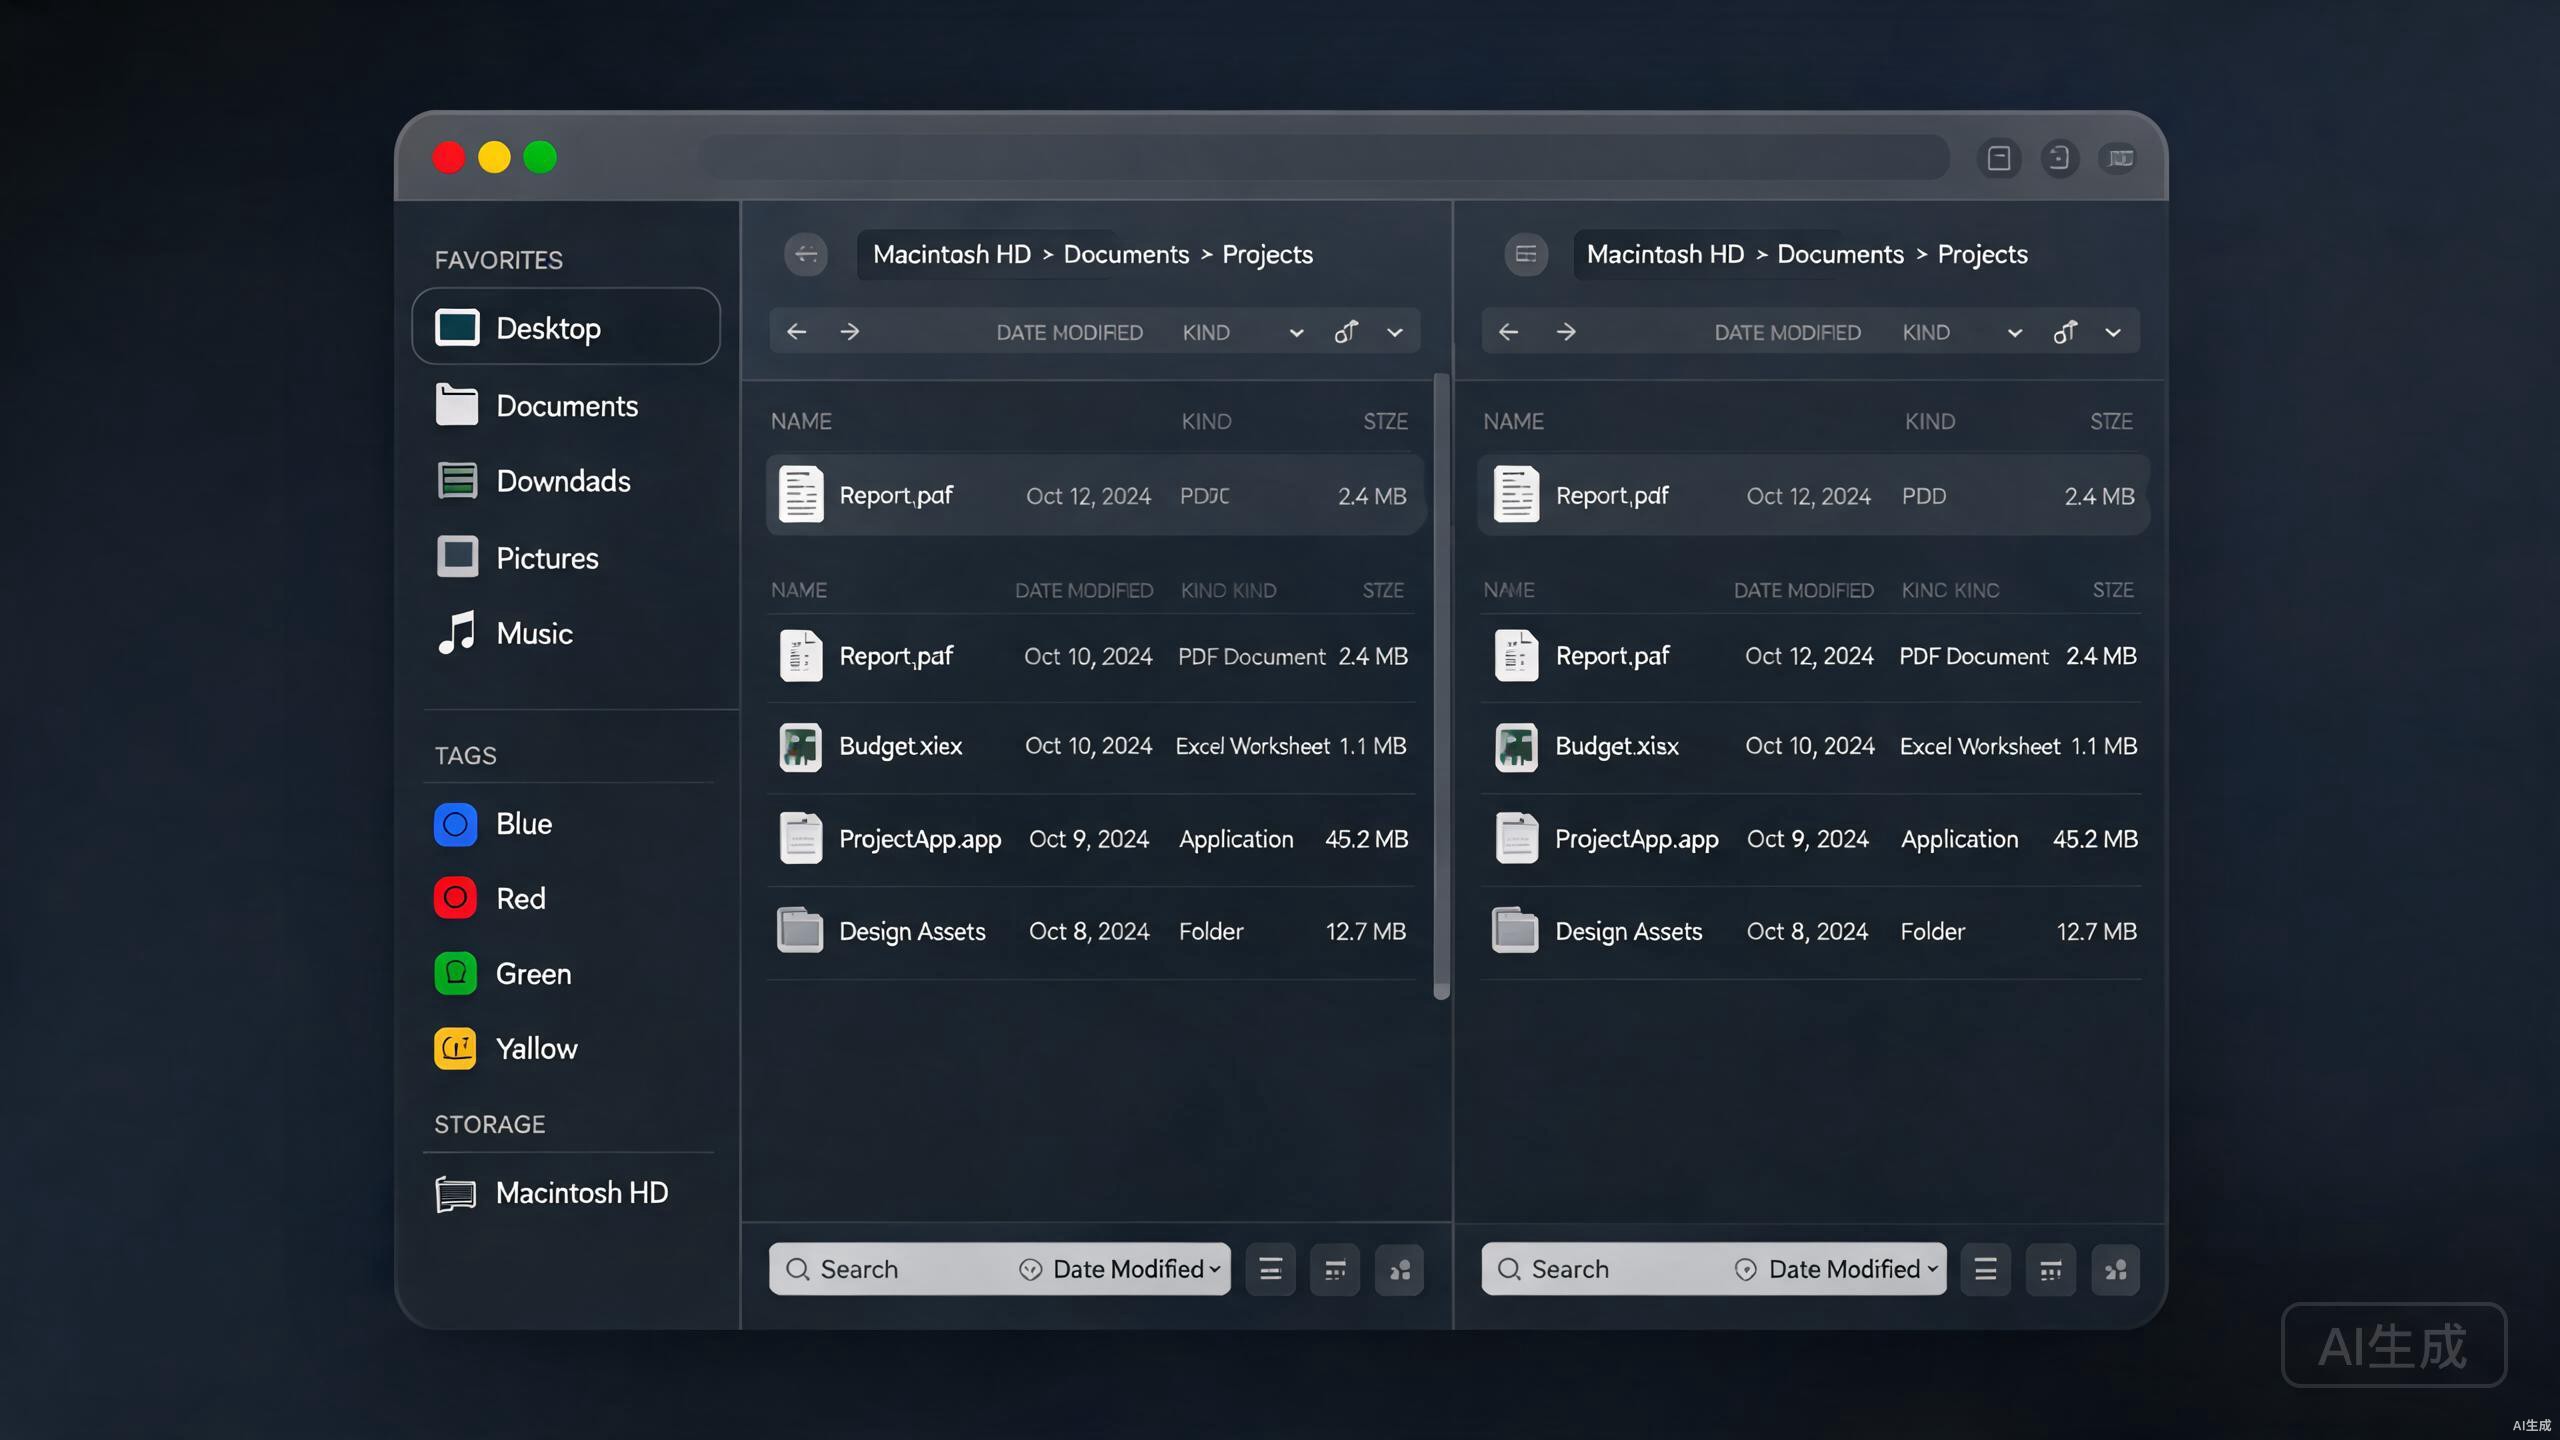Viewport: 2560px width, 1440px height.
Task: Select the Yellow tag swatch
Action: click(455, 1048)
